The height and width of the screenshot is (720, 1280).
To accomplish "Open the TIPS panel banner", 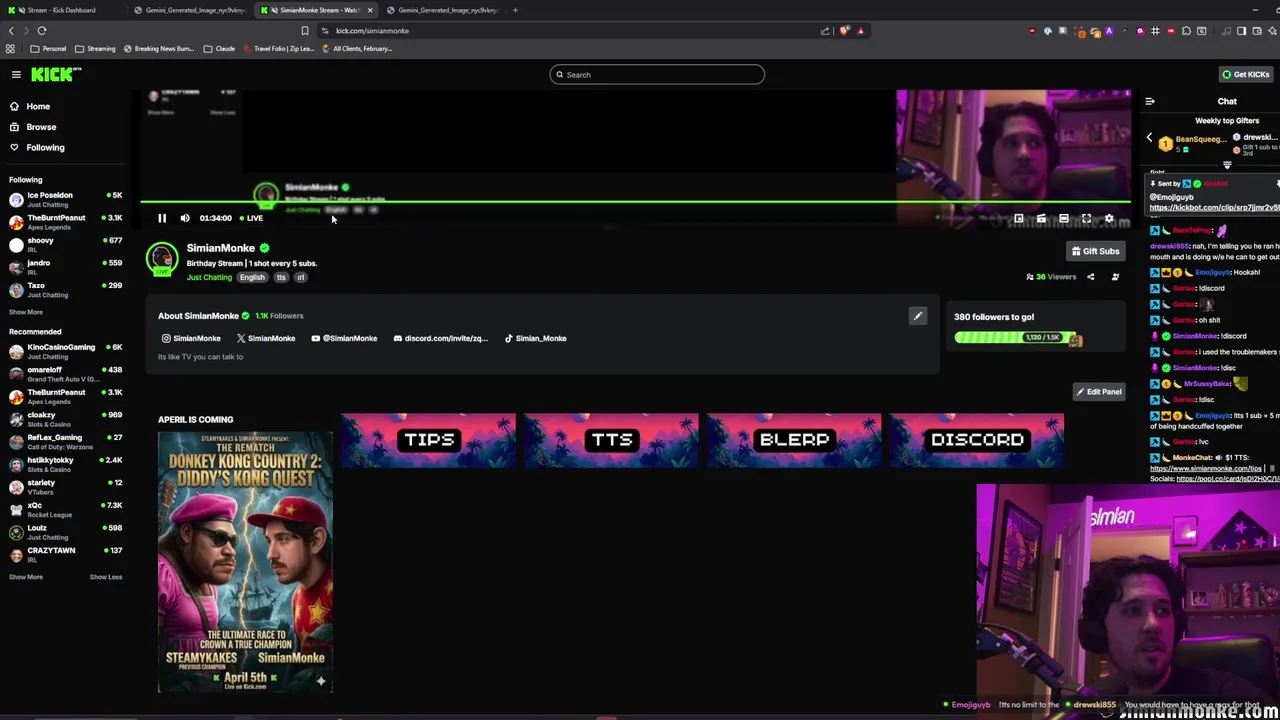I will pos(428,440).
